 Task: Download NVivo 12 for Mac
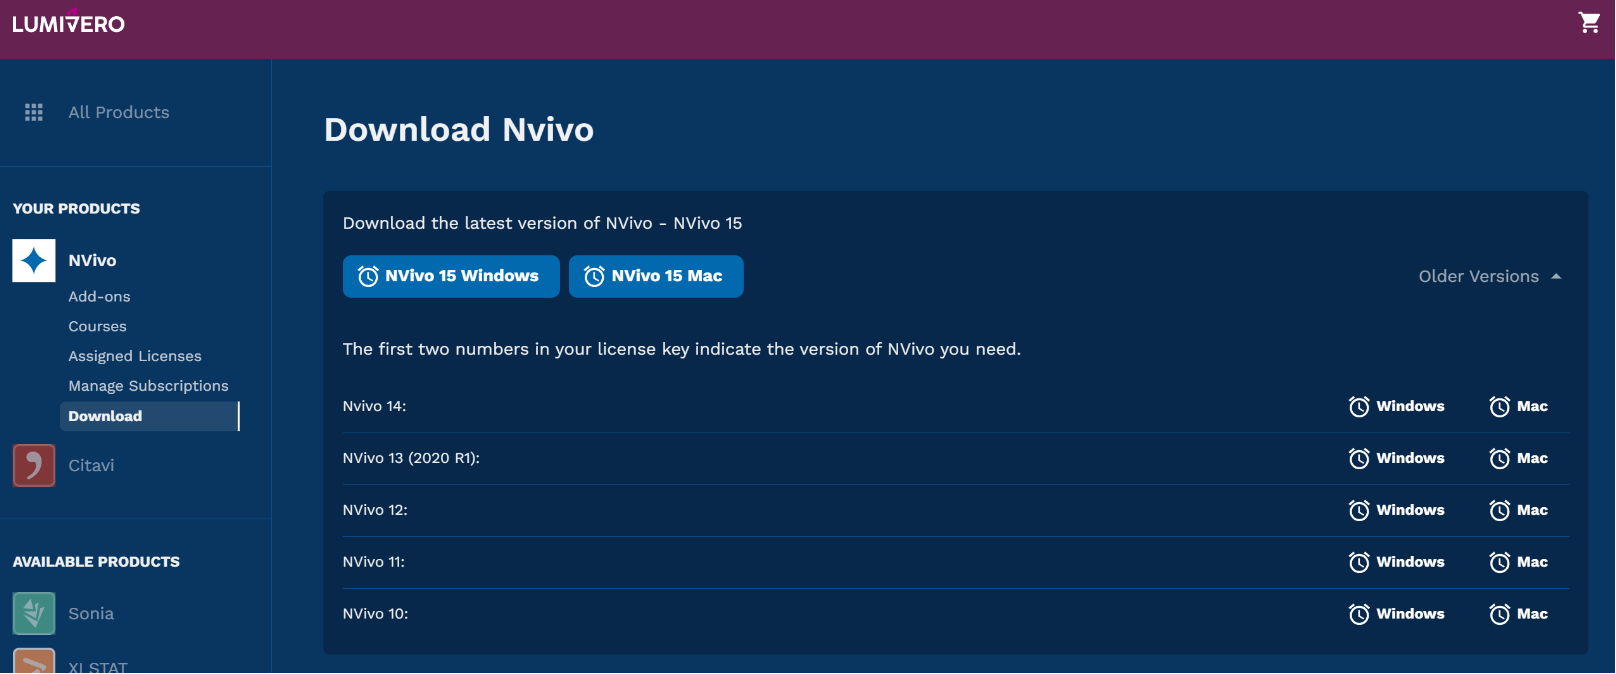pos(1519,510)
